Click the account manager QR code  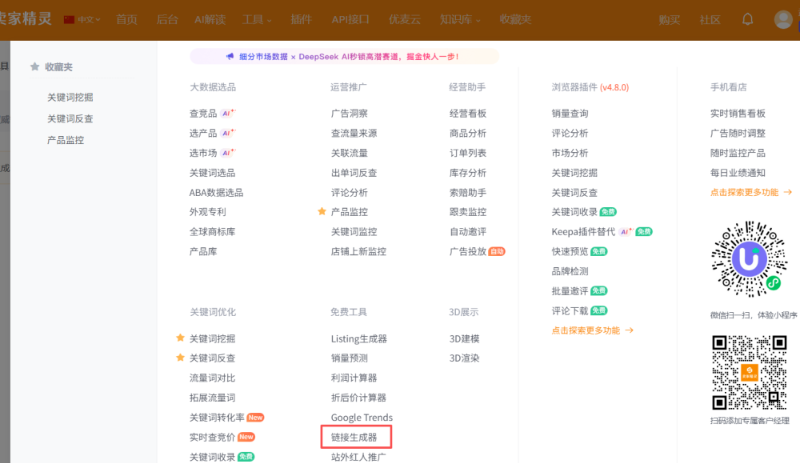pyautogui.click(x=749, y=372)
